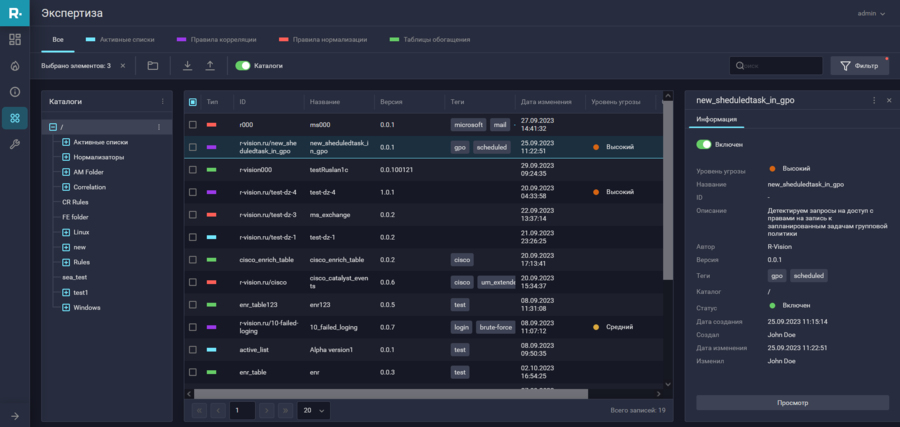Select the CR Rules catalog
This screenshot has height=427, width=900.
pyautogui.click(x=75, y=202)
